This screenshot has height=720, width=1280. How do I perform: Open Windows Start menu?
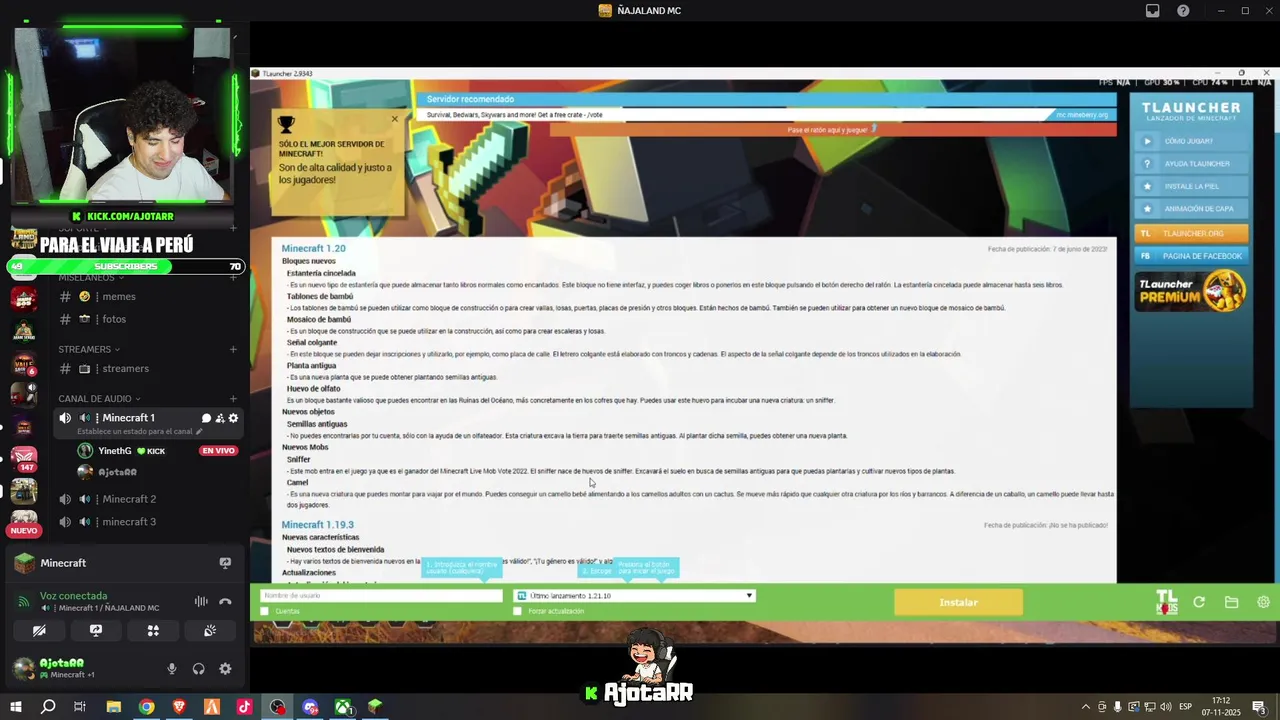16,707
